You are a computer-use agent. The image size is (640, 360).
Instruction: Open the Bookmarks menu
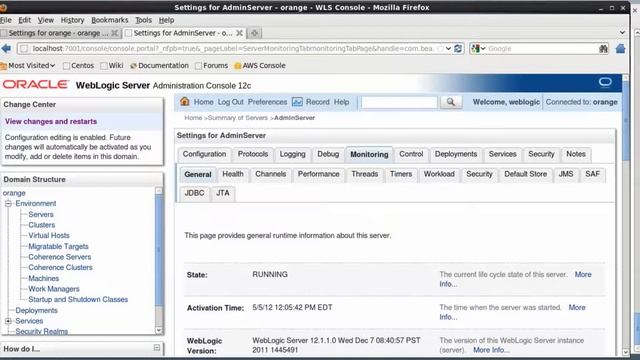109,20
